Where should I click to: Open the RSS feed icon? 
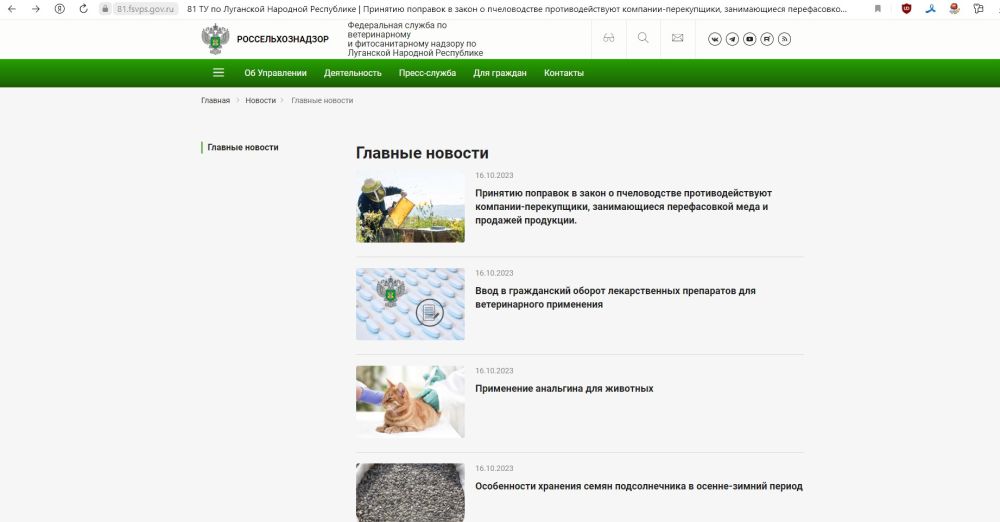click(784, 39)
